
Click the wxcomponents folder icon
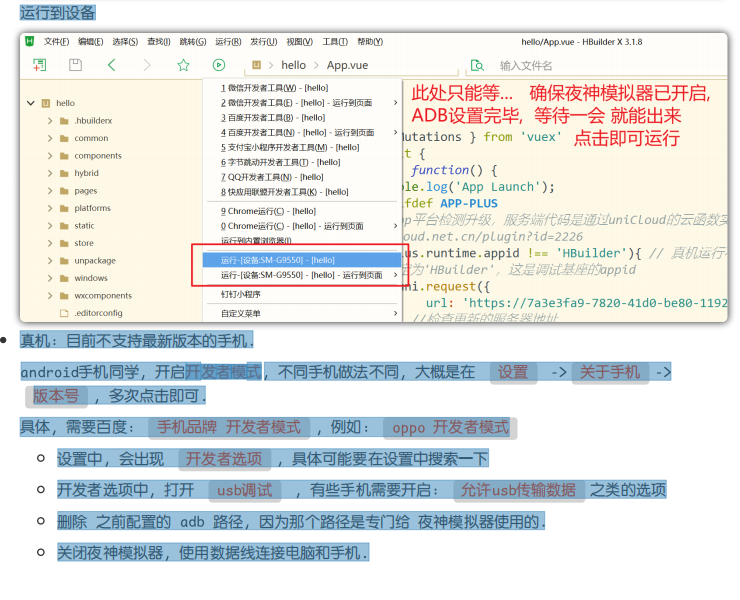[x=64, y=296]
